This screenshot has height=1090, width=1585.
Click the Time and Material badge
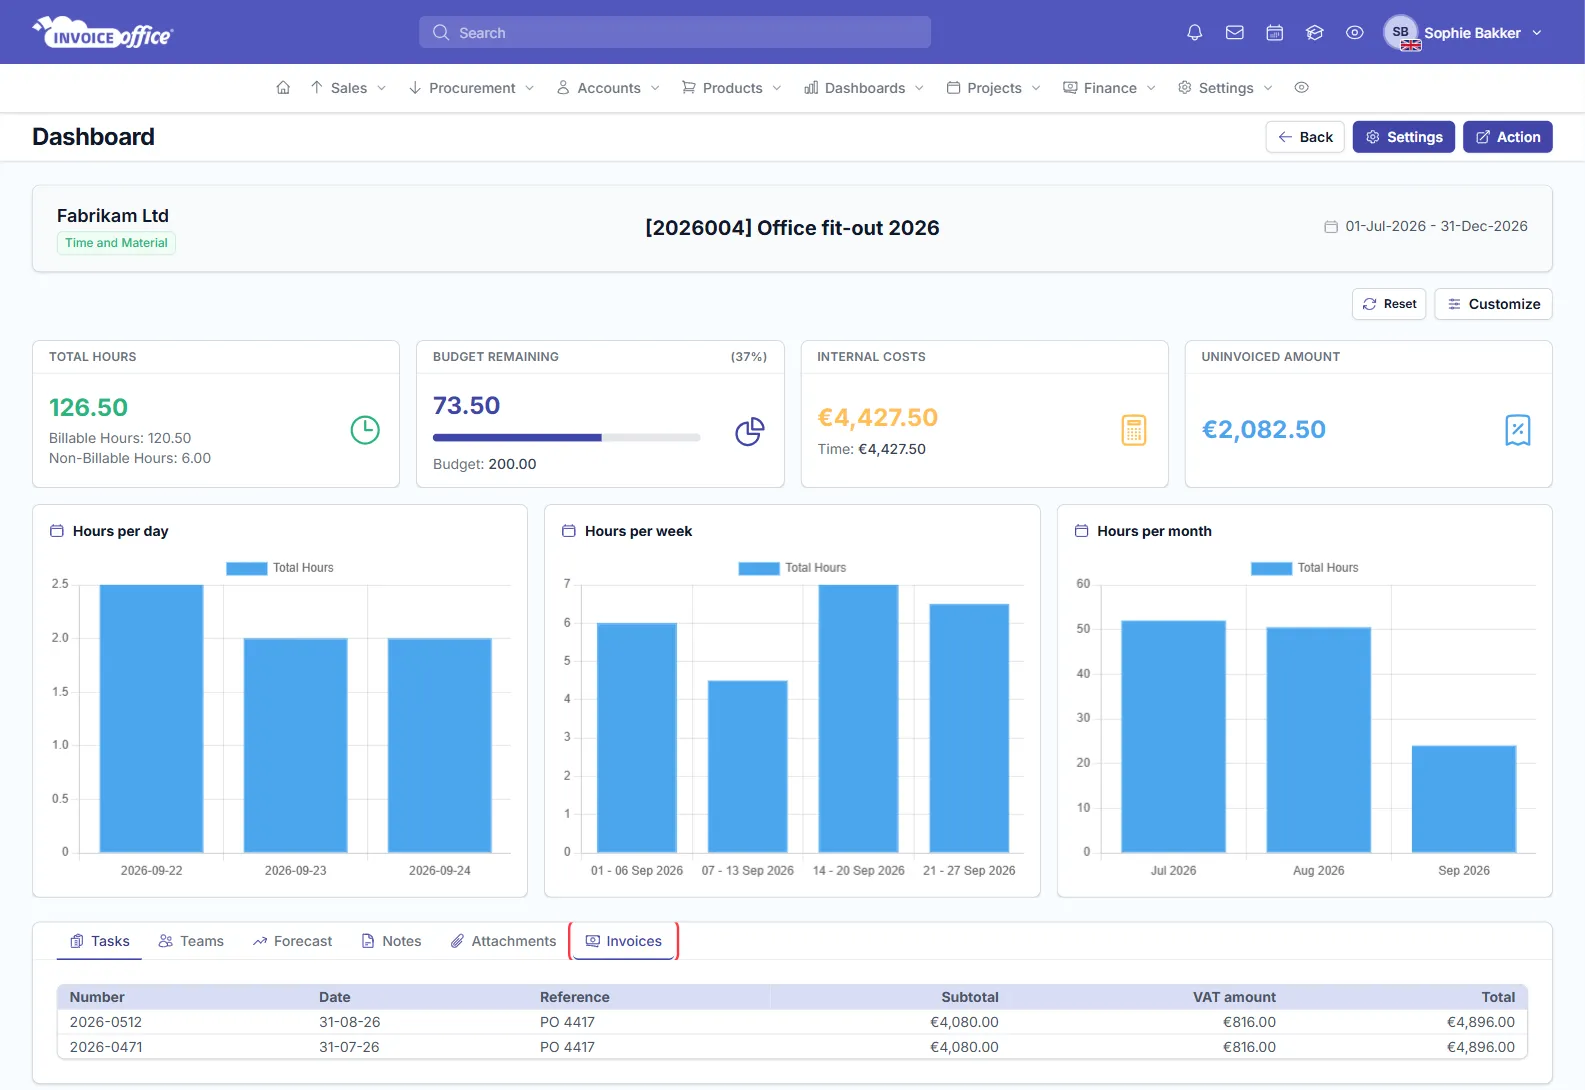(x=116, y=243)
